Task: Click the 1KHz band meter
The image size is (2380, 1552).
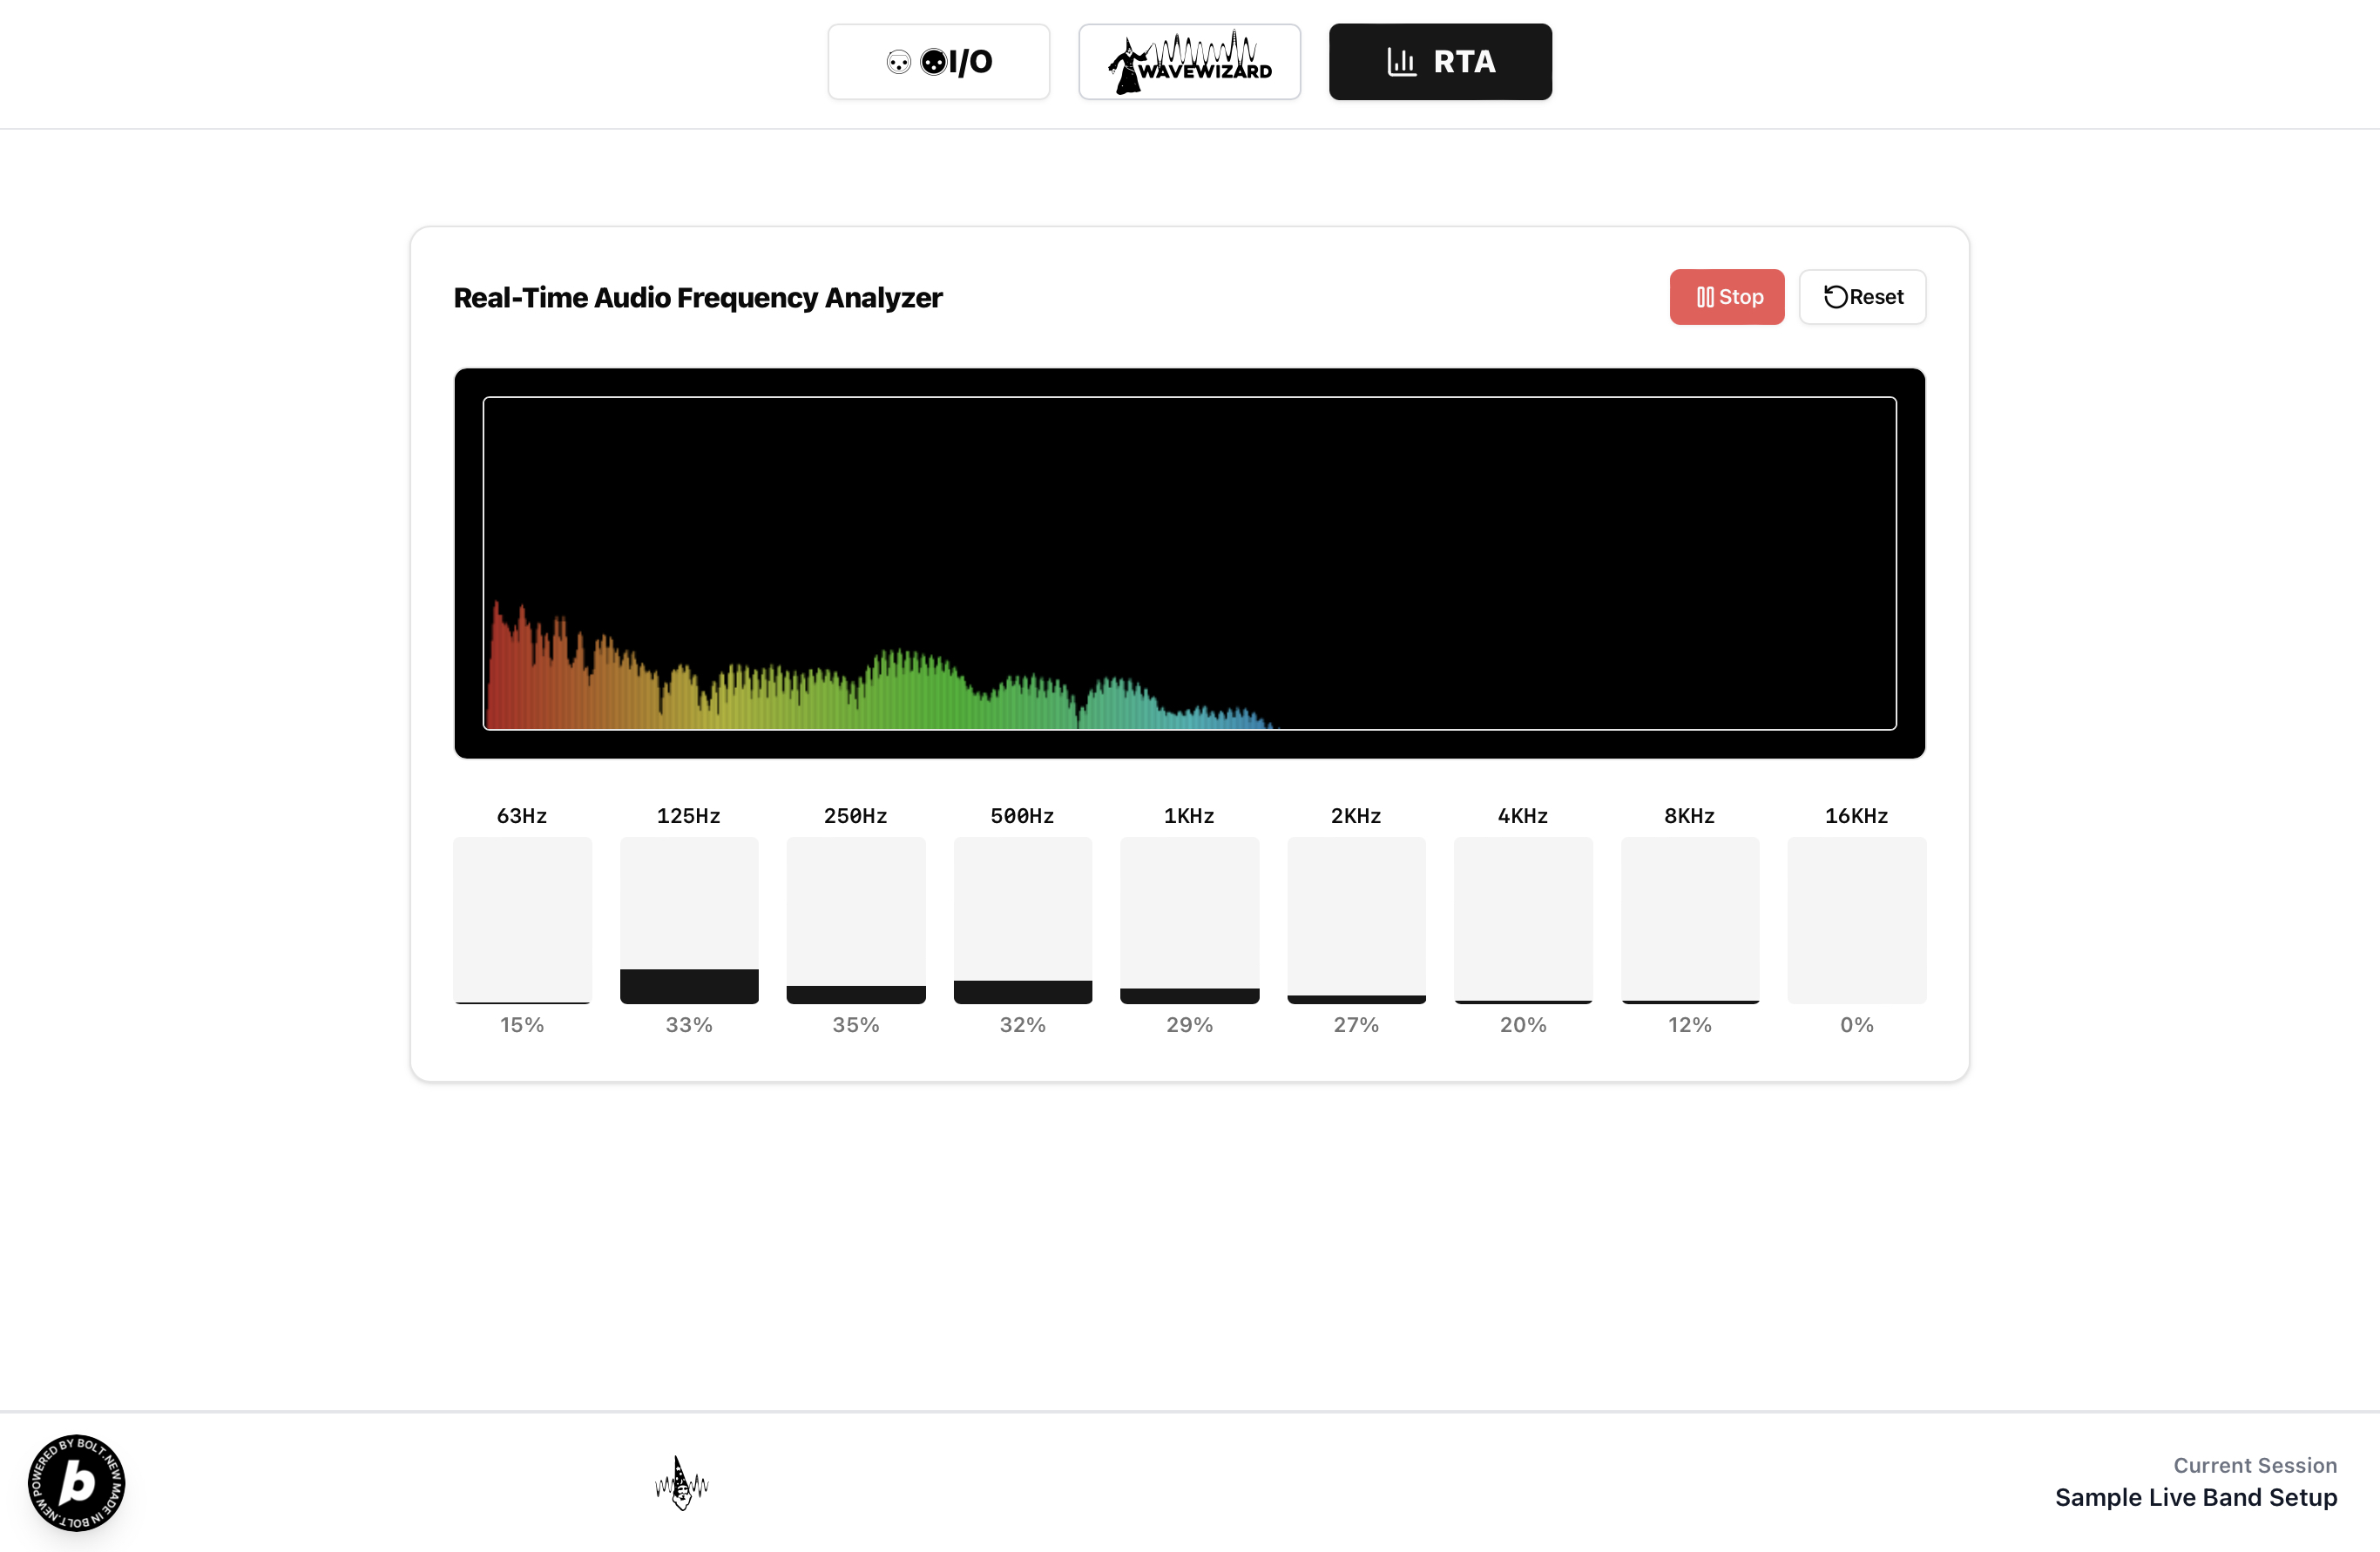Action: coord(1189,920)
